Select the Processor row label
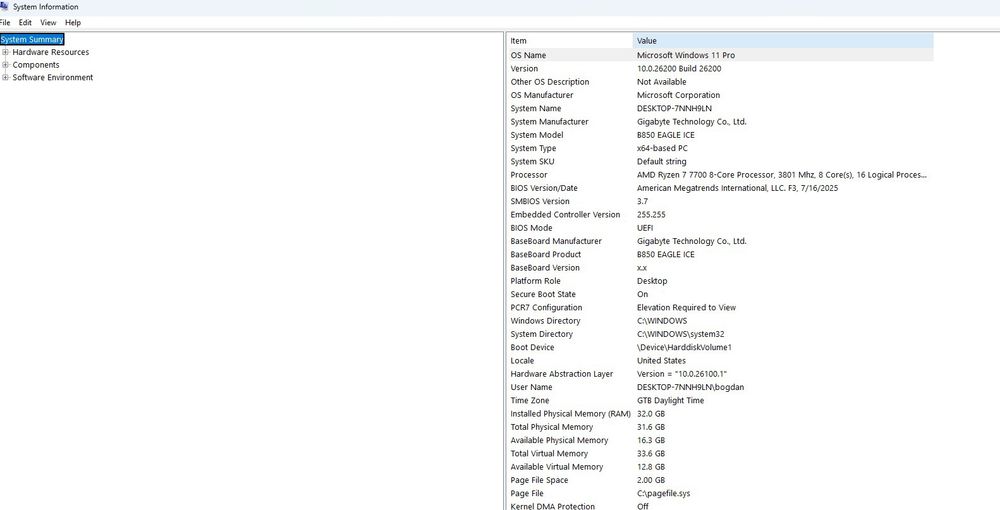The image size is (1000, 510). (x=529, y=175)
